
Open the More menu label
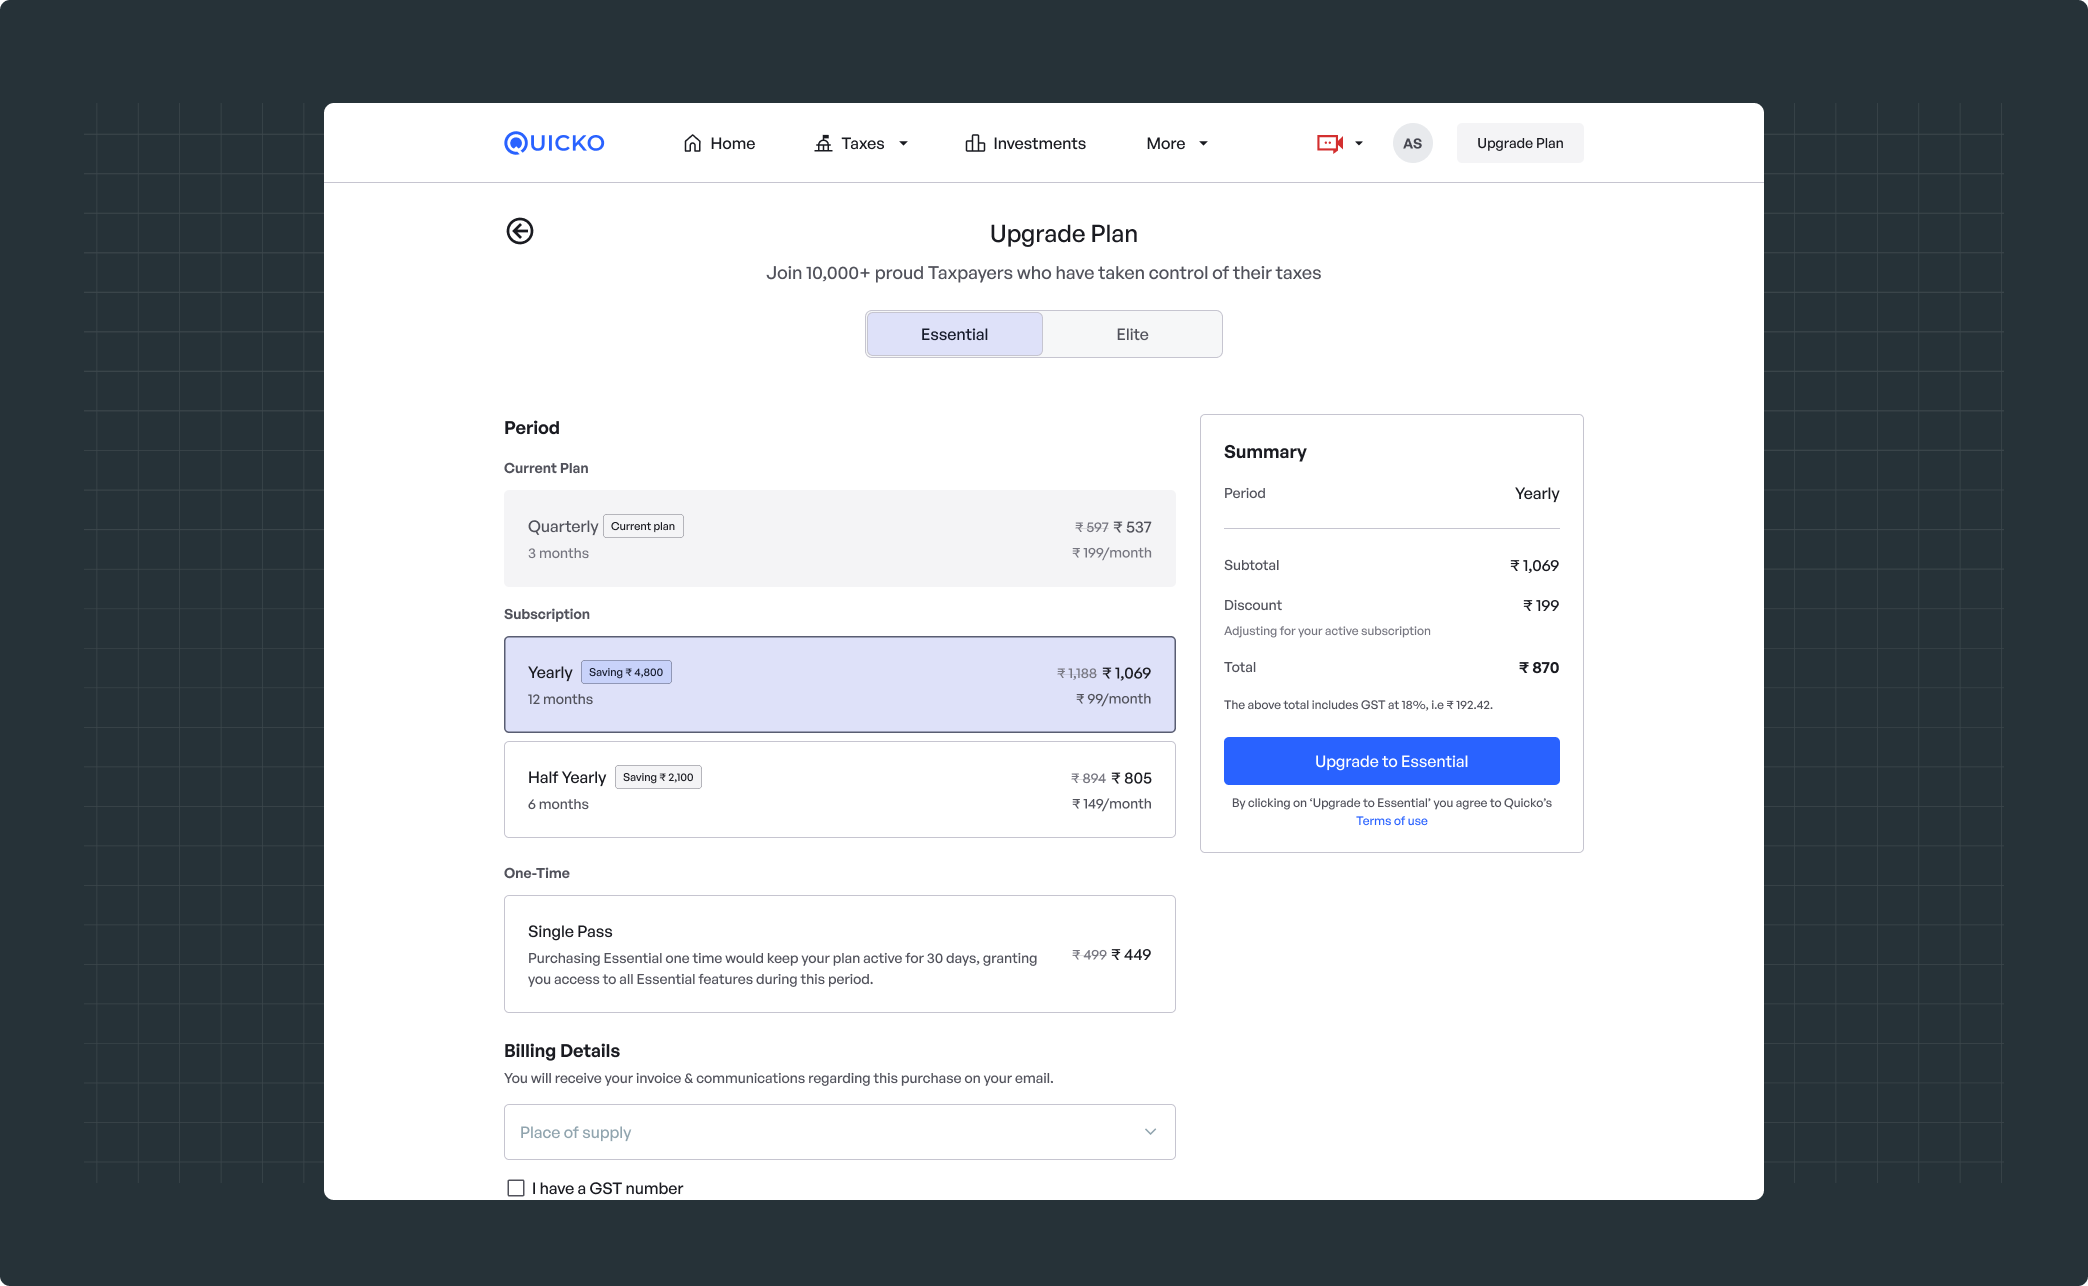click(x=1166, y=143)
